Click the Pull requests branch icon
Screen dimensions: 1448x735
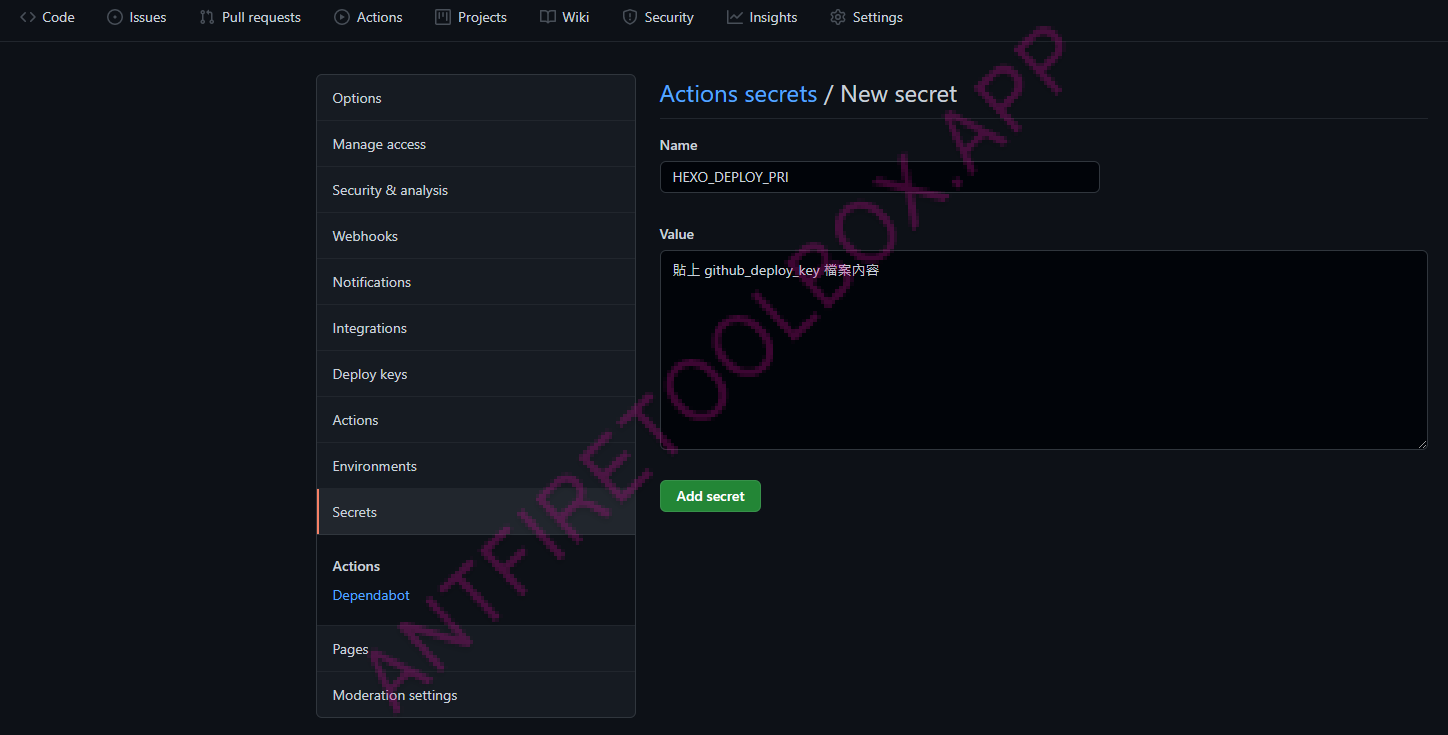tap(207, 17)
